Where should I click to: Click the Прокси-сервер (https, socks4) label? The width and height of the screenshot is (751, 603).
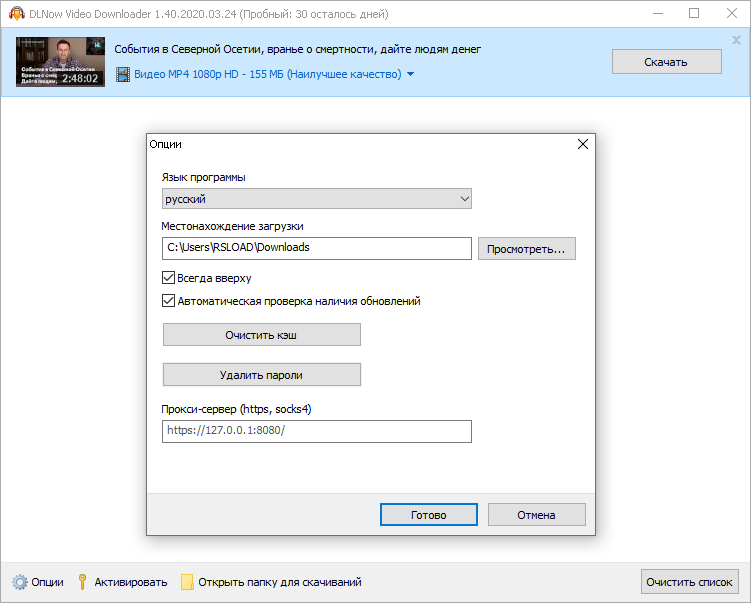(x=236, y=409)
